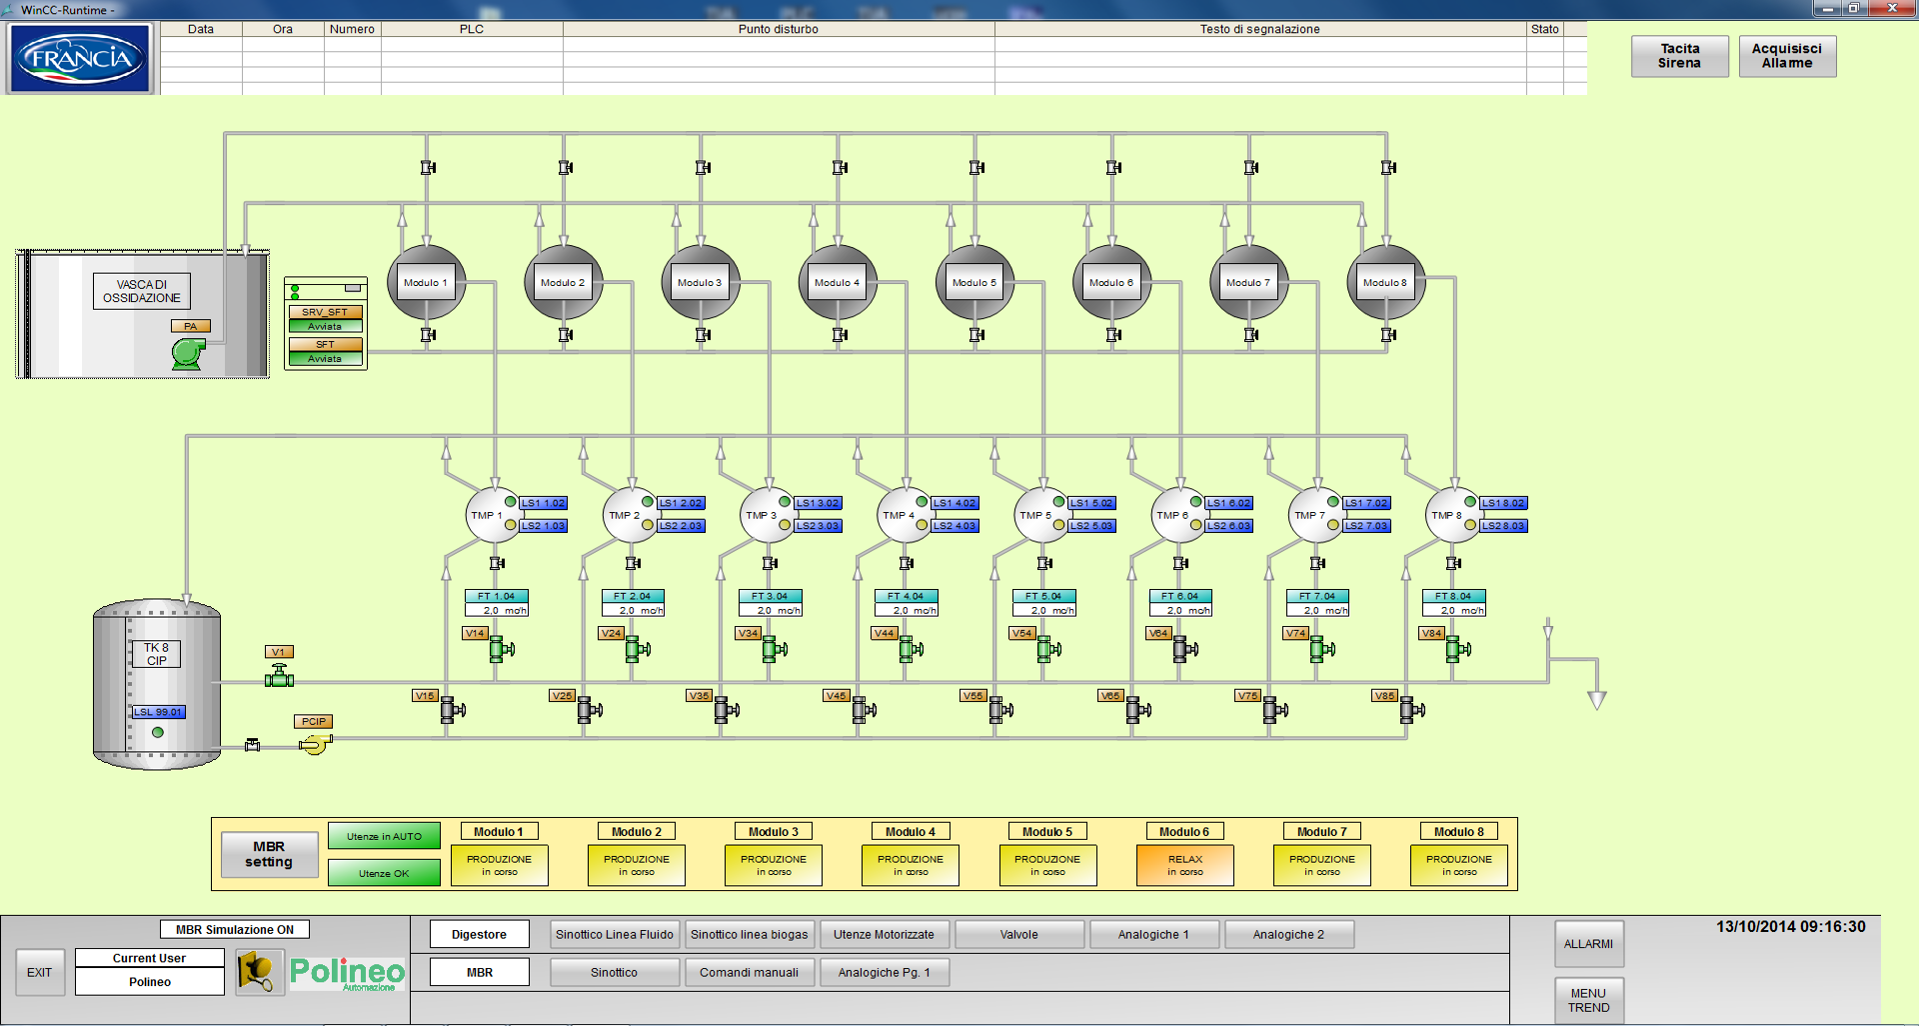The height and width of the screenshot is (1026, 1919).
Task: Click the gray V64 valve icon
Action: click(x=1184, y=650)
